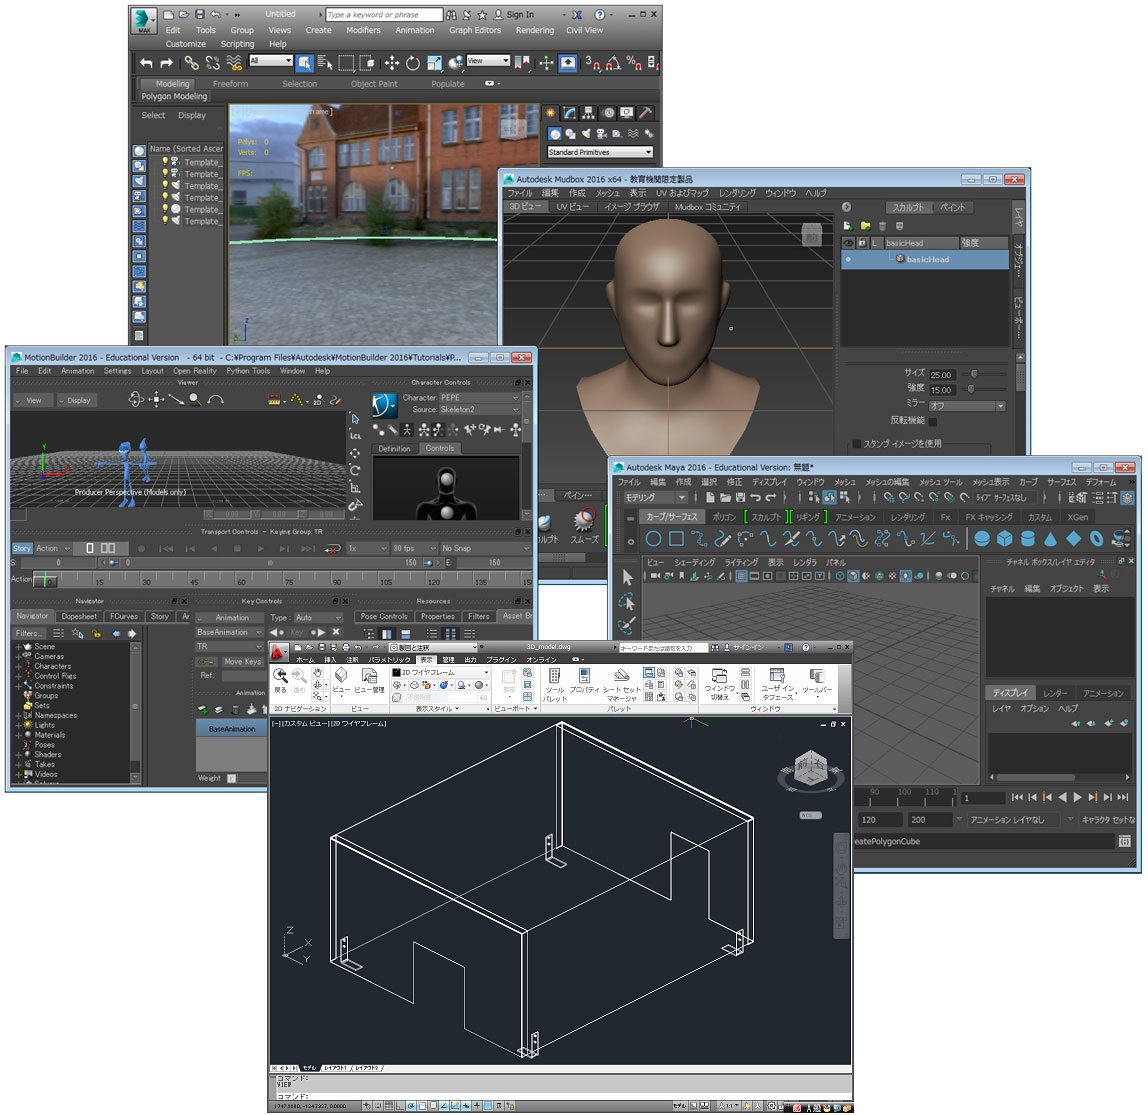Click the Mudbox smooth tool icon
This screenshot has width=1148, height=1115.
[x=584, y=521]
